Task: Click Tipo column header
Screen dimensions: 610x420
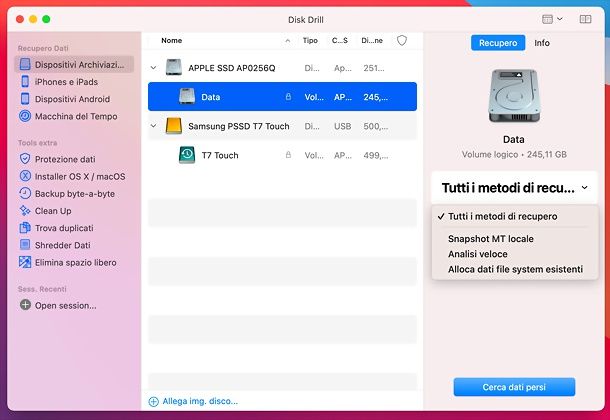Action: point(310,40)
